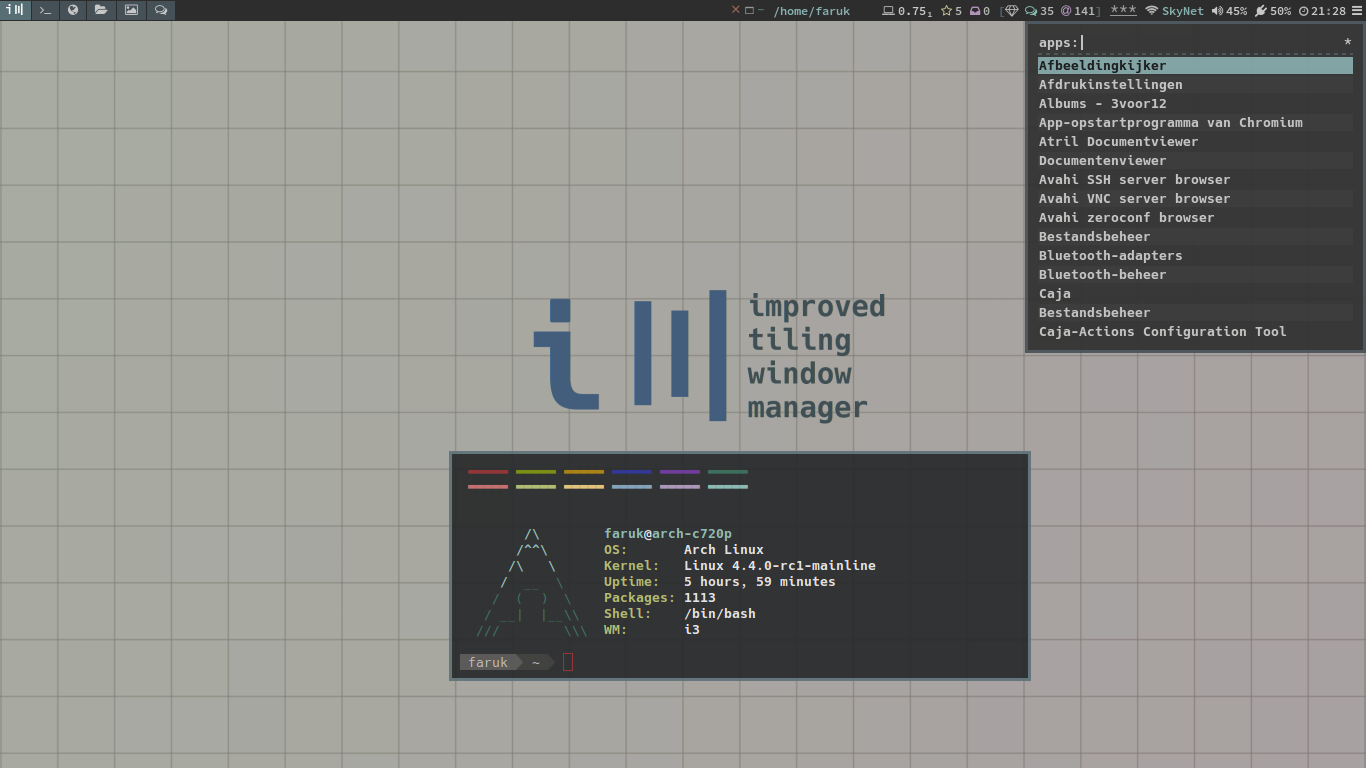Launch Afbeeldingkijker from the apps list

point(1195,66)
